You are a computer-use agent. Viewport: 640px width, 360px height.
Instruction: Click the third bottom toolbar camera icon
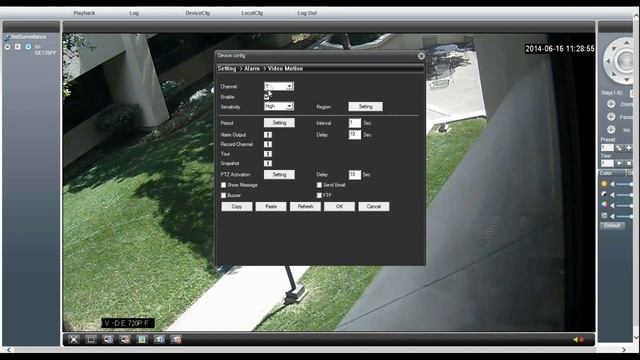(108, 339)
